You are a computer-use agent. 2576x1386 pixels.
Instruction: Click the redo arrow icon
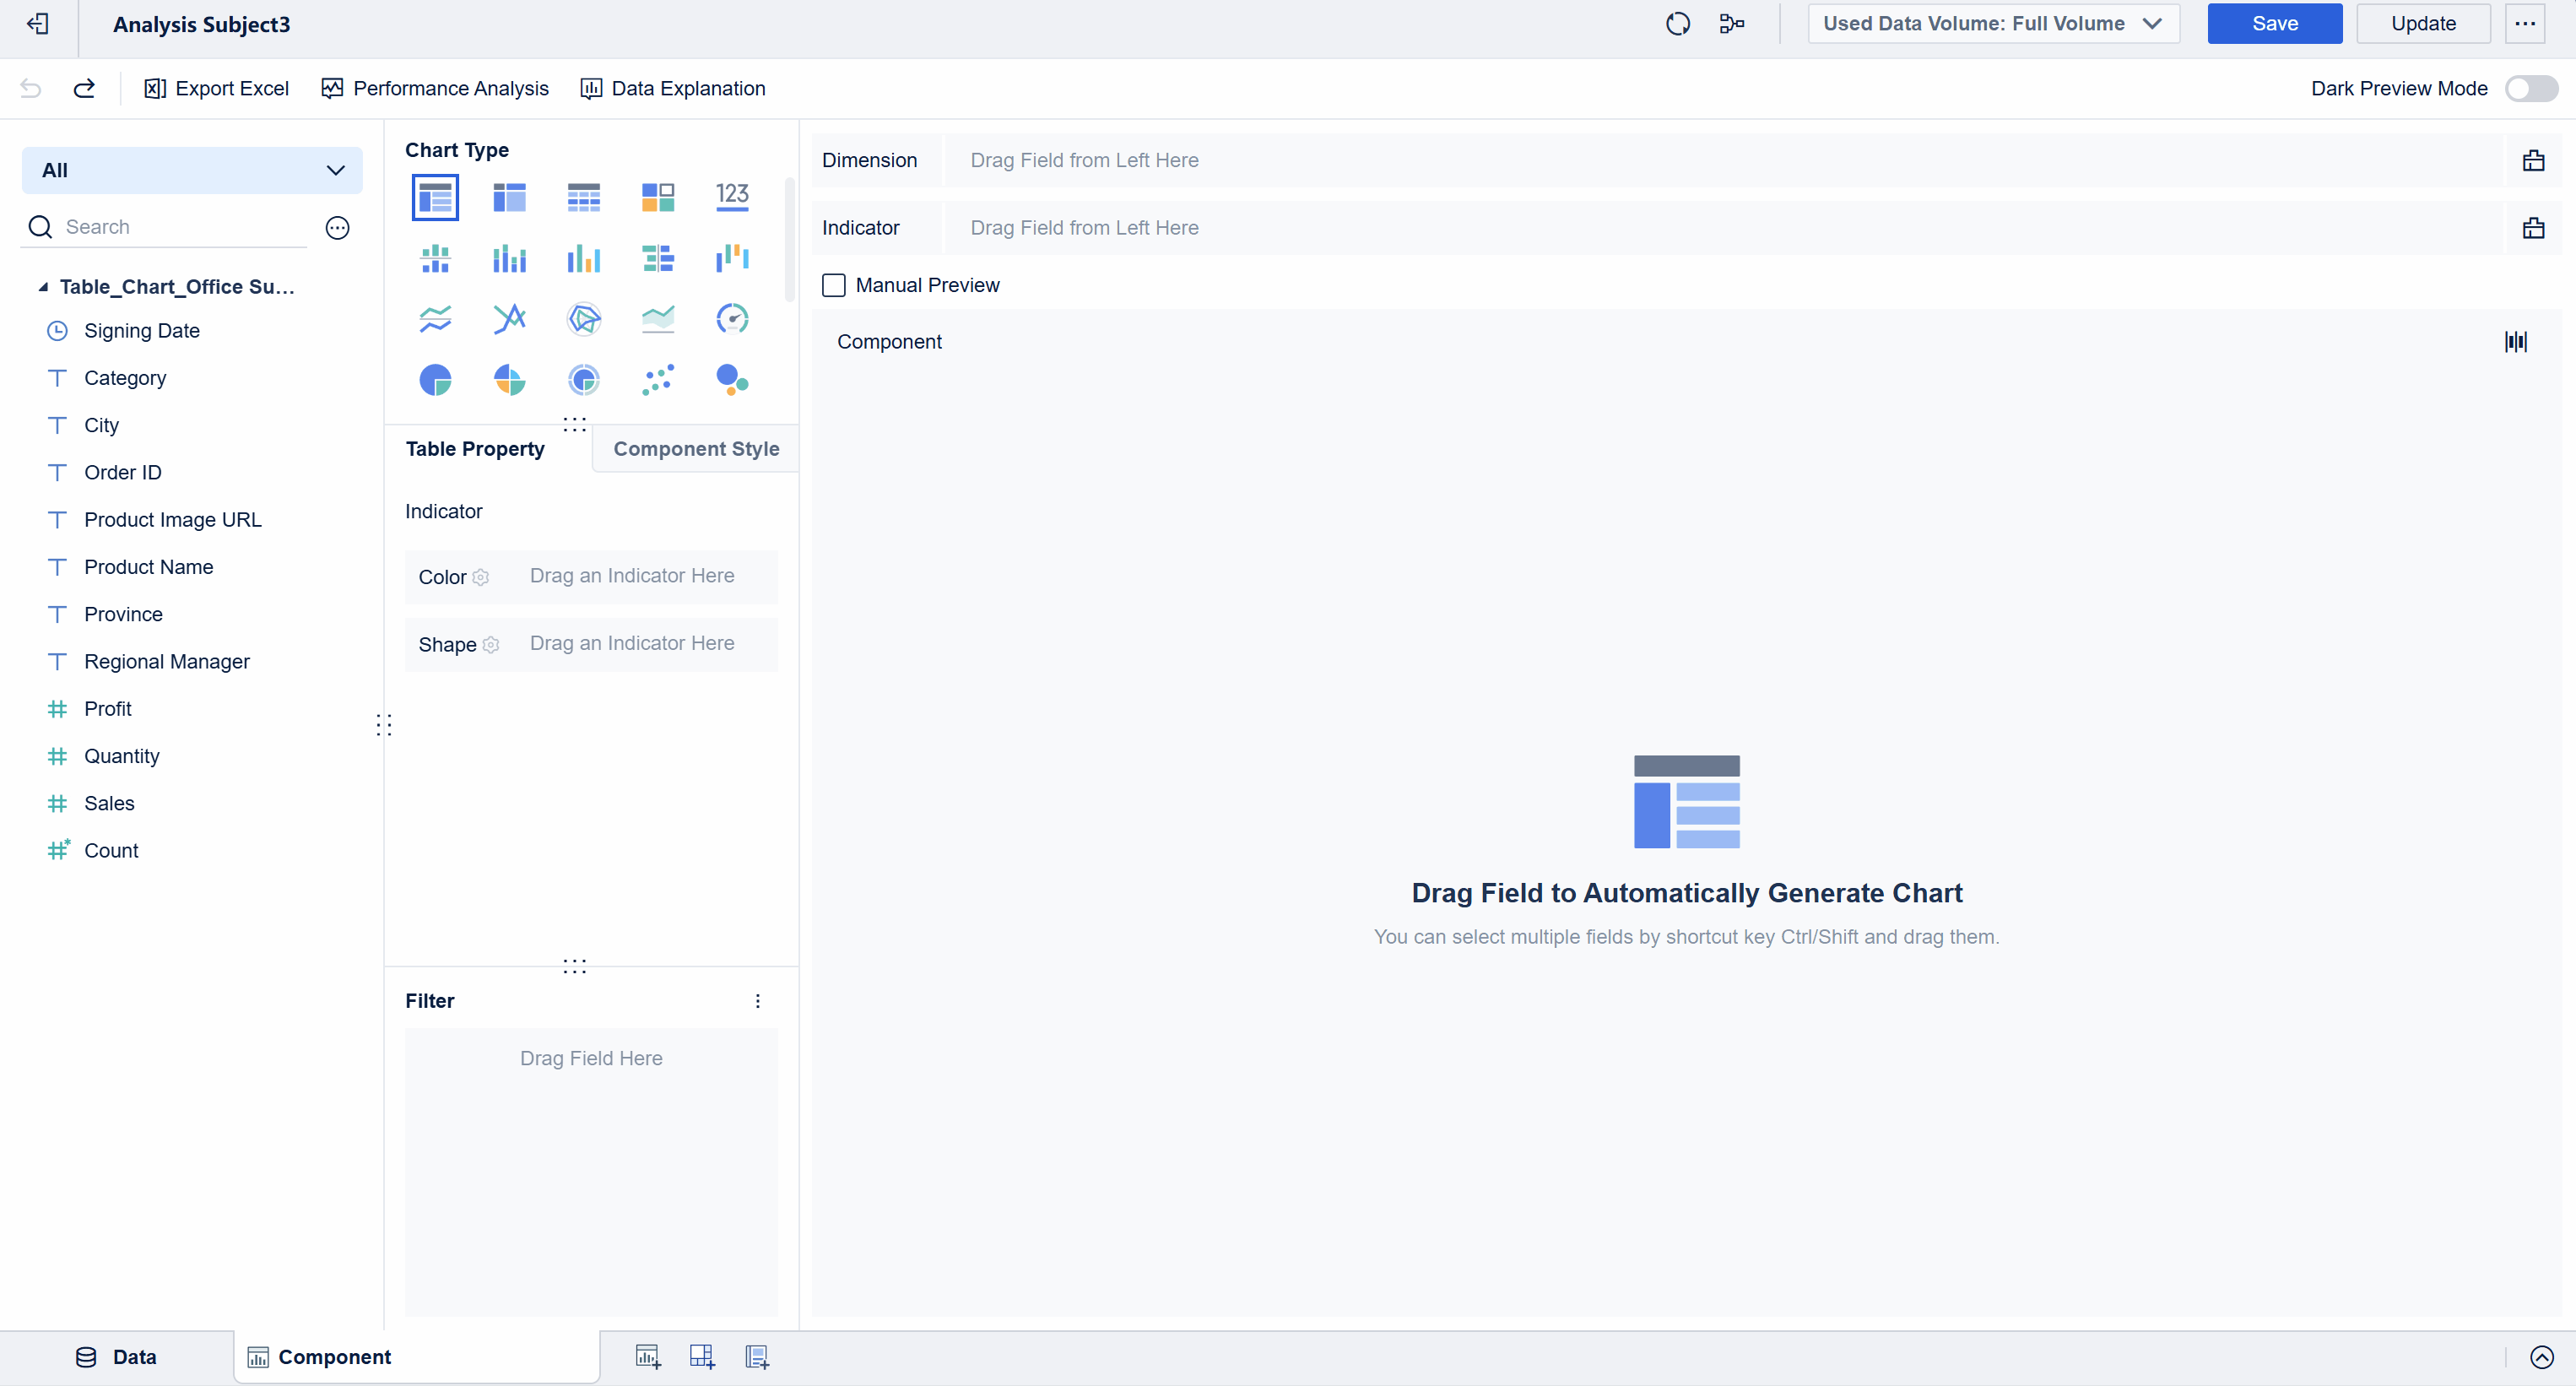click(x=84, y=88)
